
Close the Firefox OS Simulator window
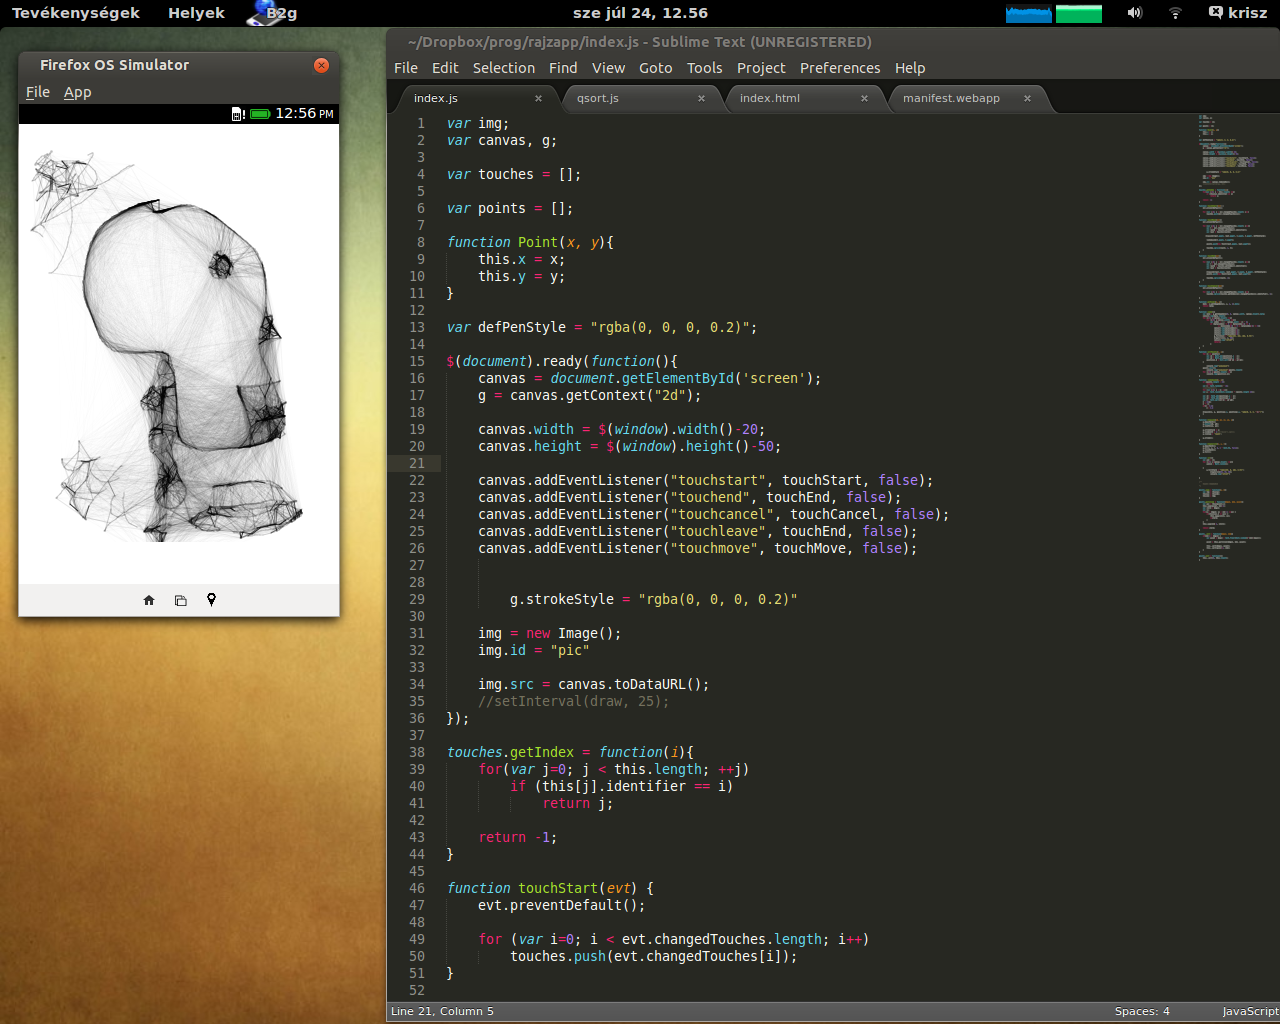coord(321,65)
